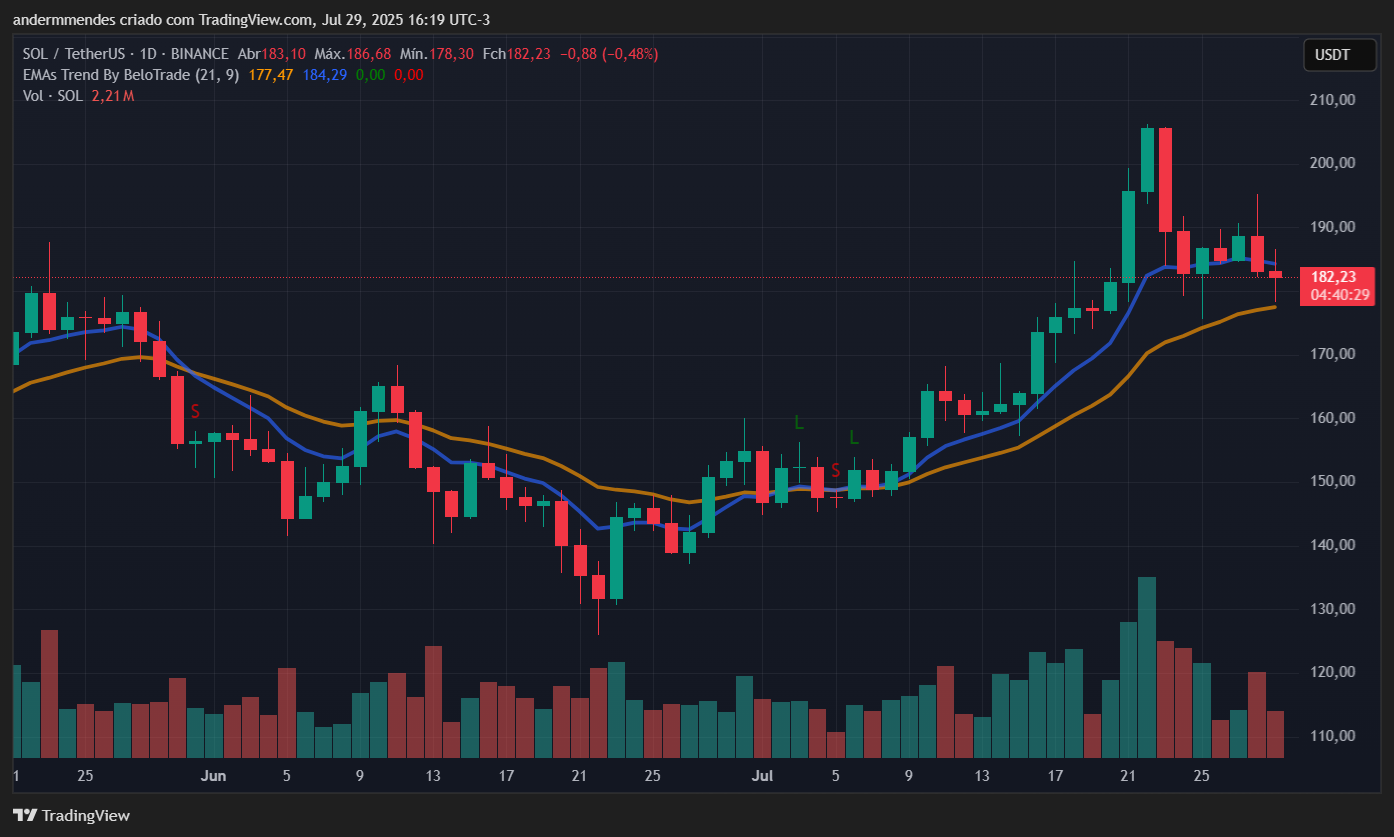The height and width of the screenshot is (837, 1394).
Task: Click the orange EMA value 177,47
Action: click(271, 75)
